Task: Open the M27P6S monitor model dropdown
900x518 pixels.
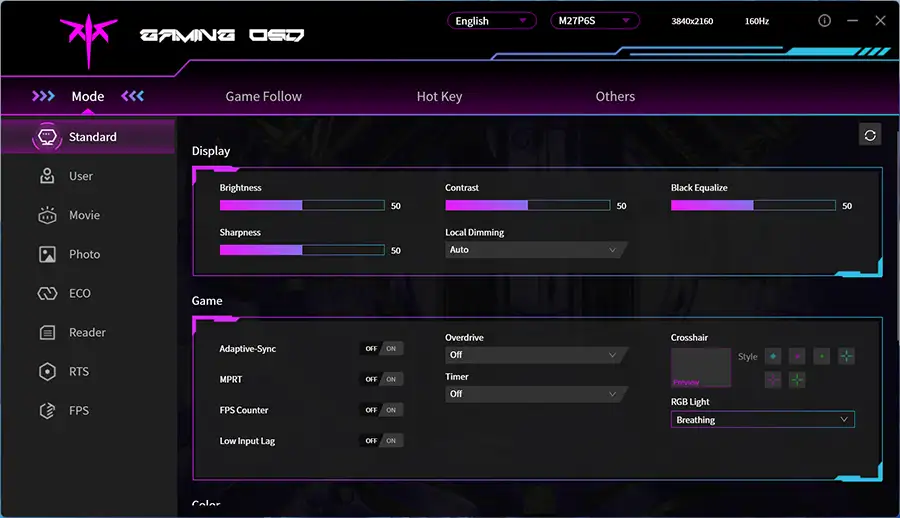Action: (595, 21)
